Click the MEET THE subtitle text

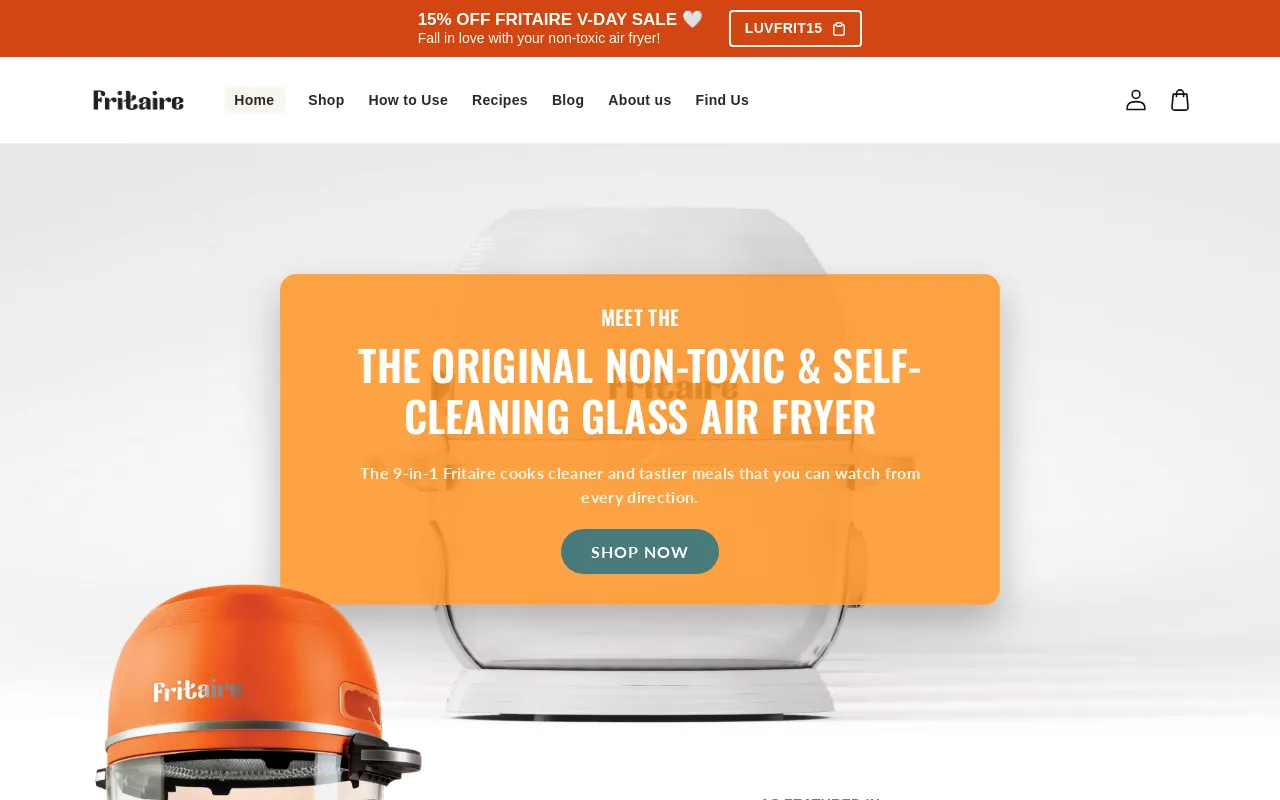(640, 318)
